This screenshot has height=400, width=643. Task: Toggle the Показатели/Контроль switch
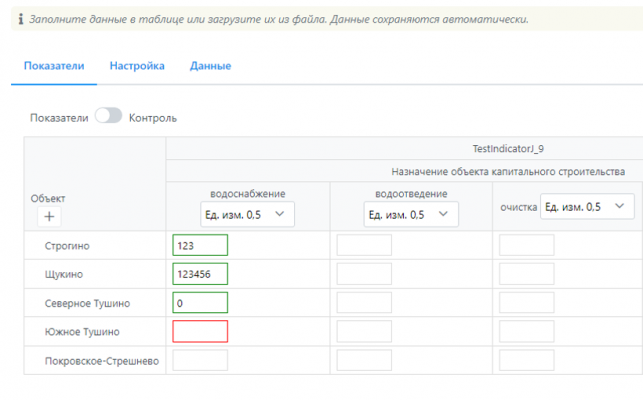108,117
